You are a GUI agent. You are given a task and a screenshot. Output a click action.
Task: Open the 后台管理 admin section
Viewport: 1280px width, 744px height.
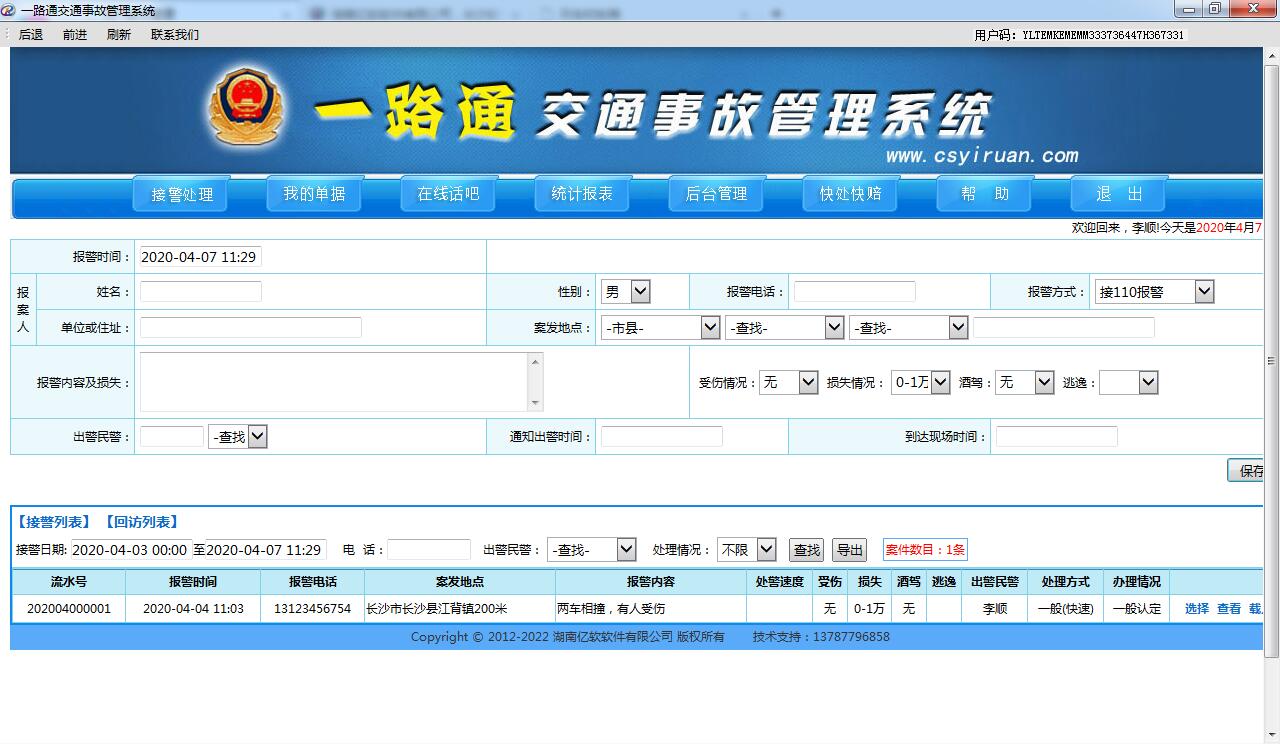tap(715, 194)
